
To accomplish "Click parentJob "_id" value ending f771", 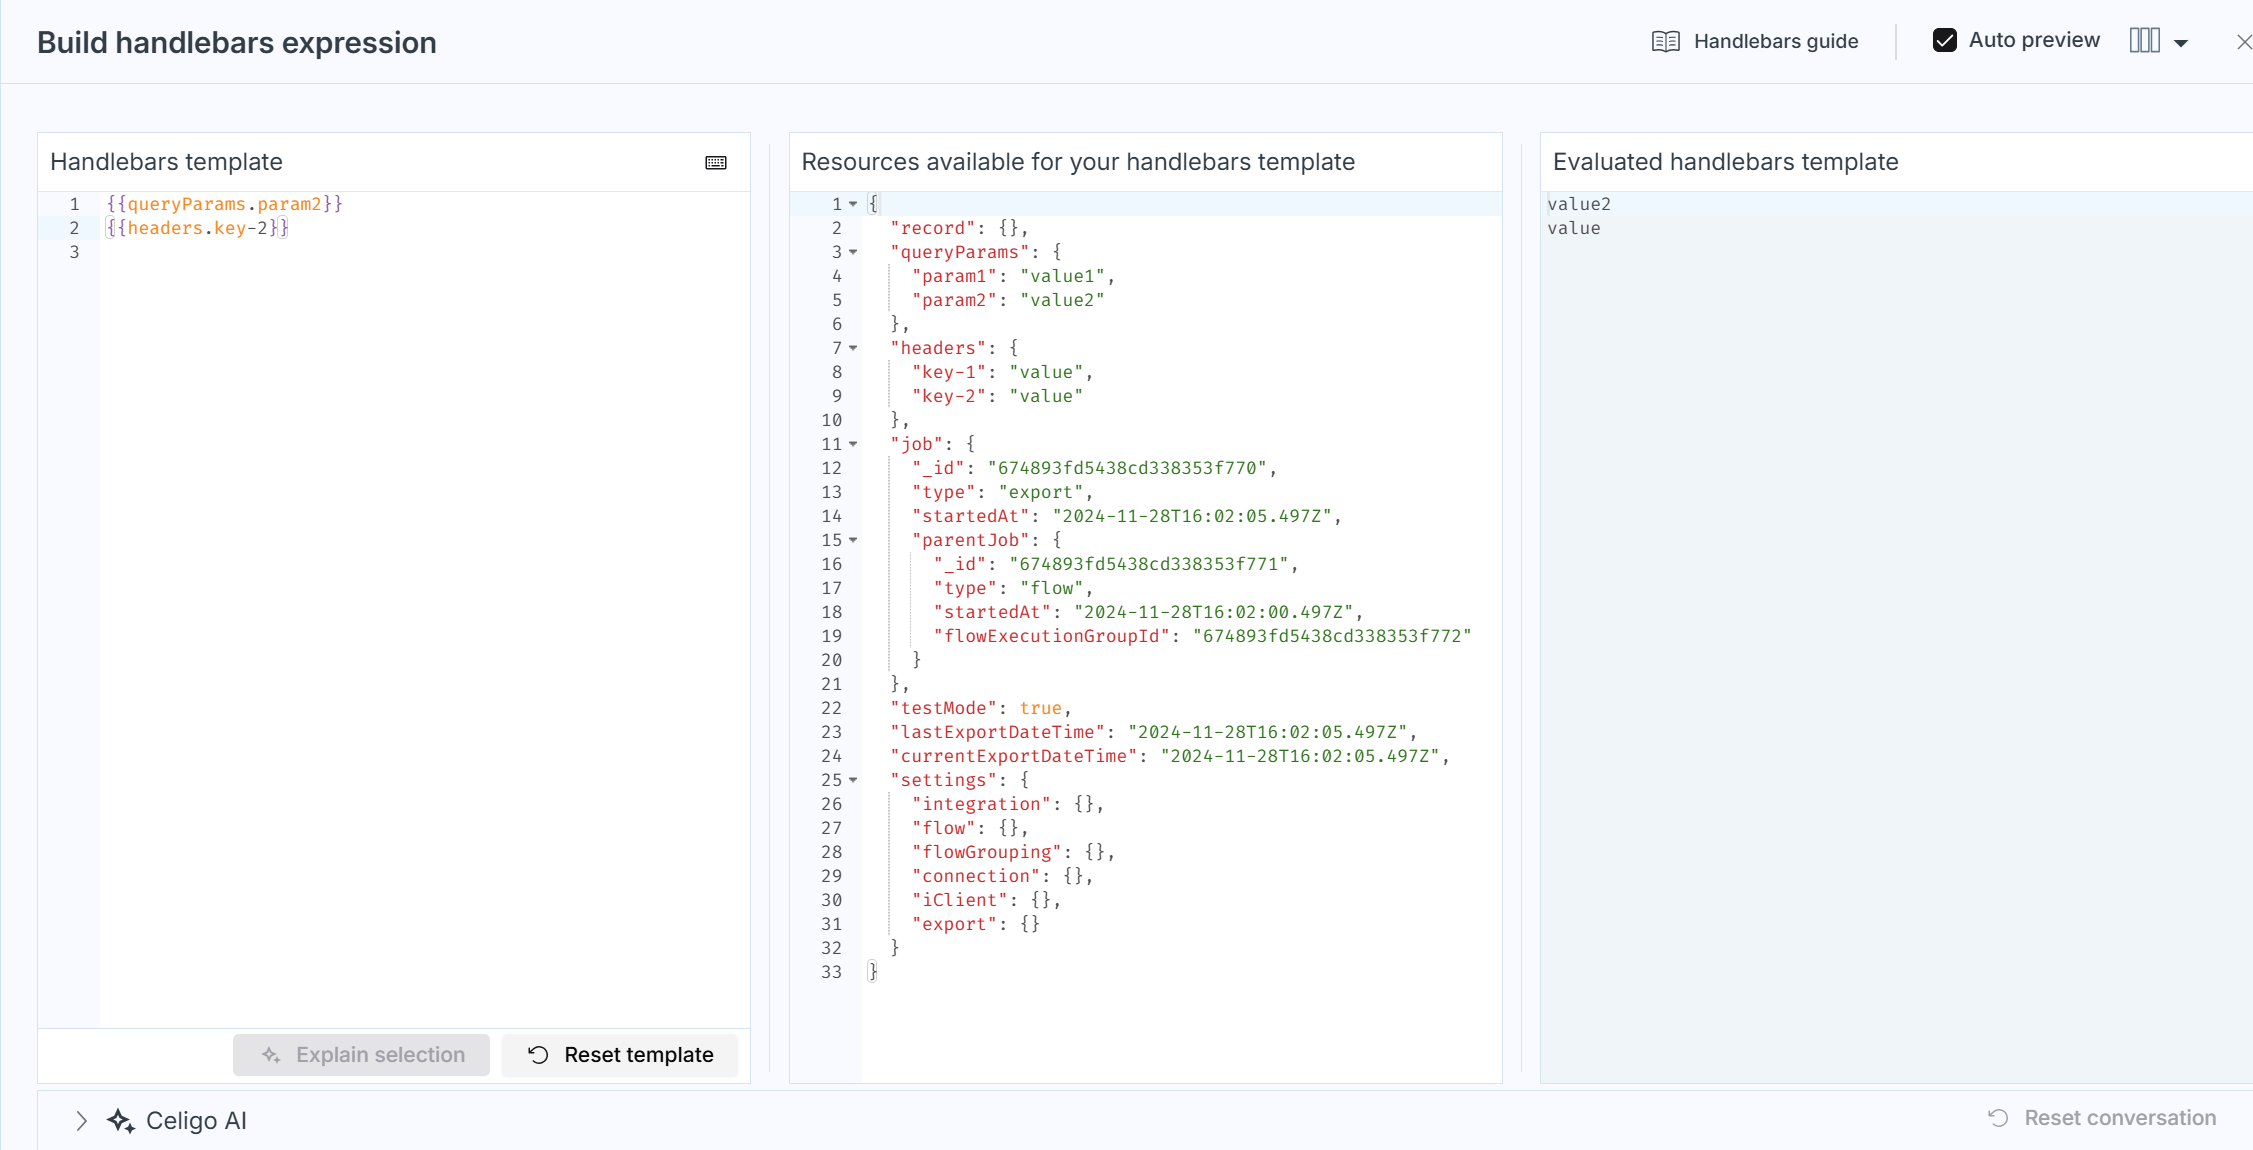I will [x=1149, y=564].
